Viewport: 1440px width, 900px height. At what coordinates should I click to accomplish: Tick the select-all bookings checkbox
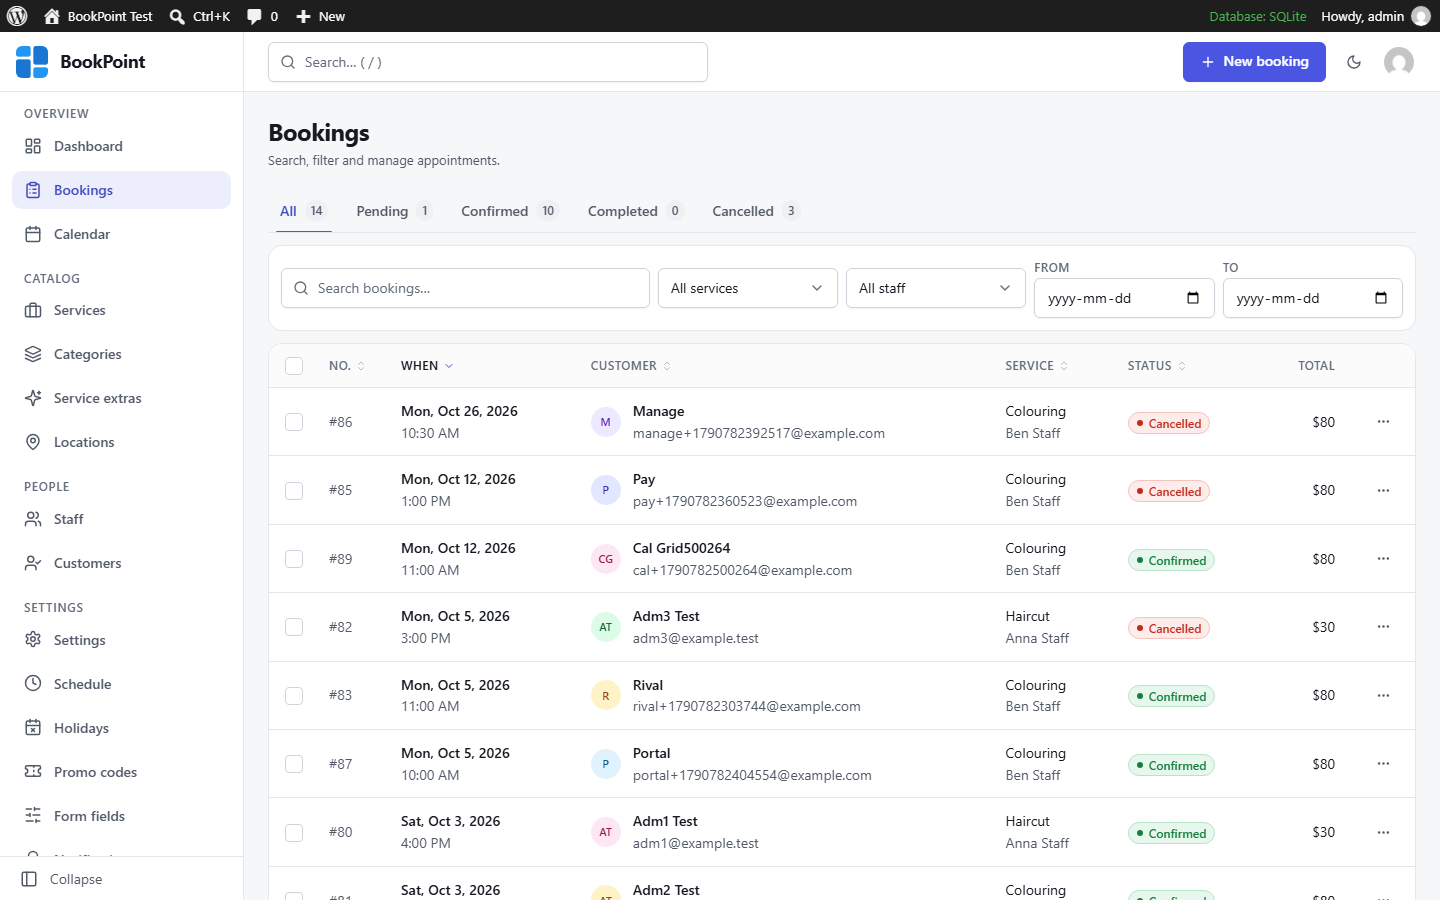(294, 366)
